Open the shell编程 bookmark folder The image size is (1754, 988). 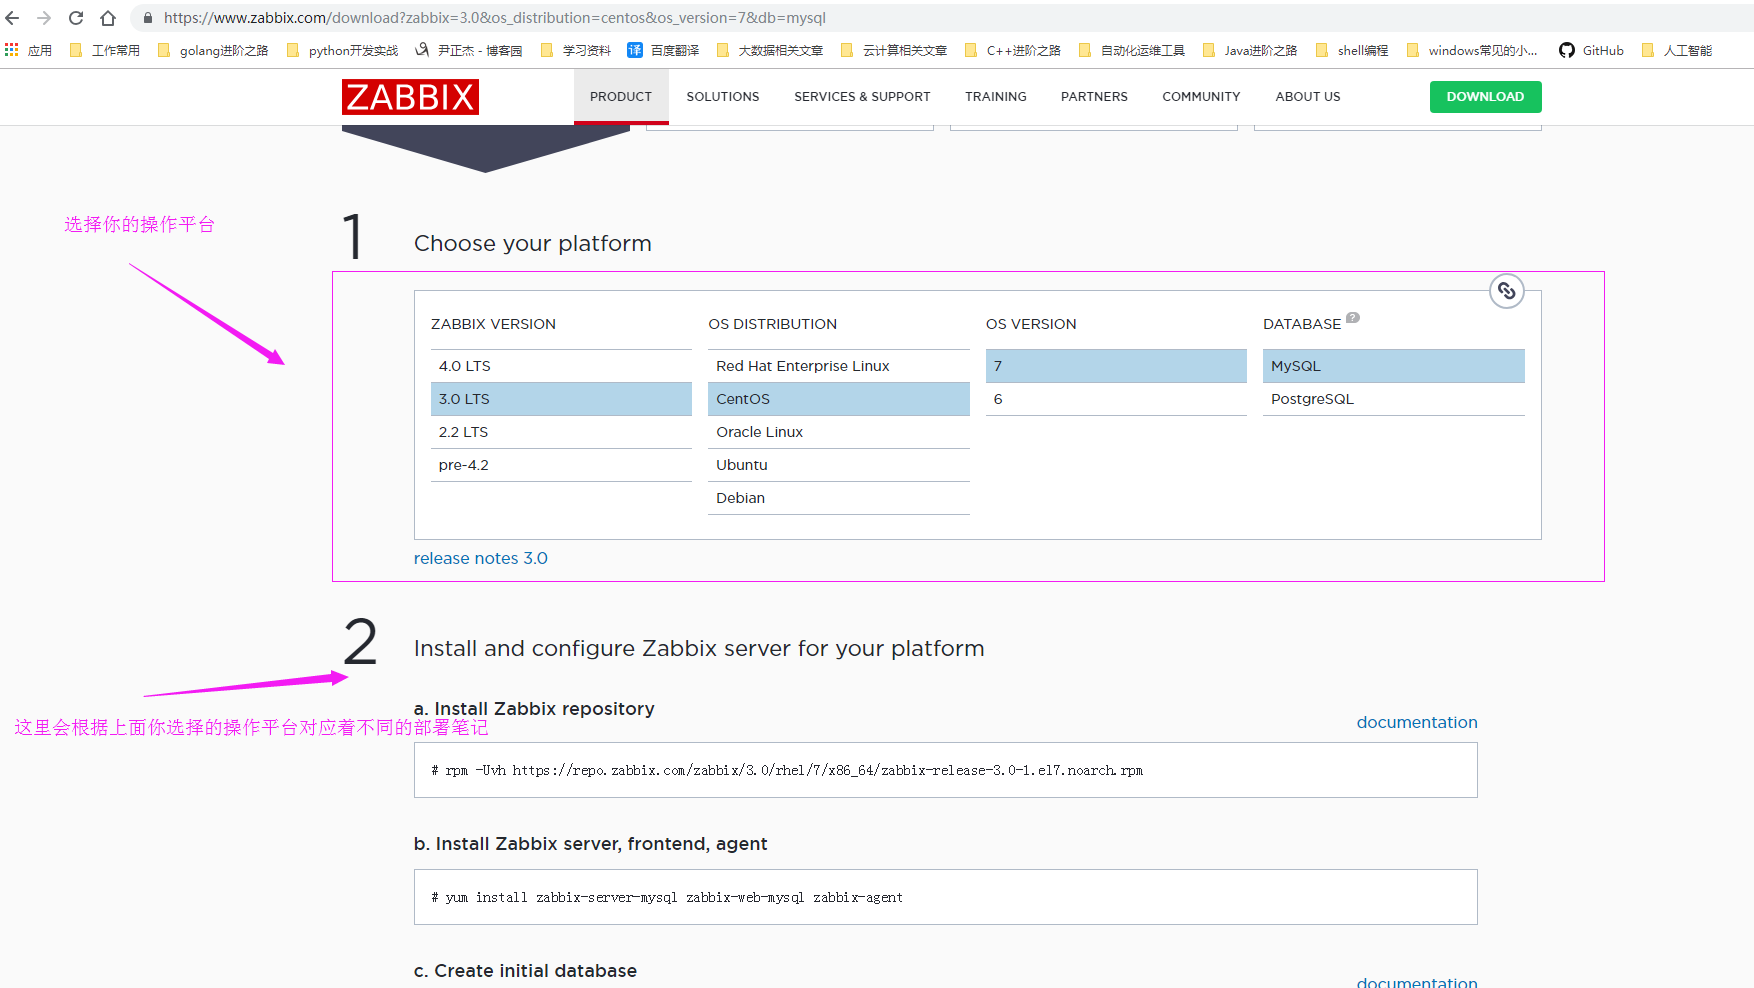click(x=1352, y=50)
